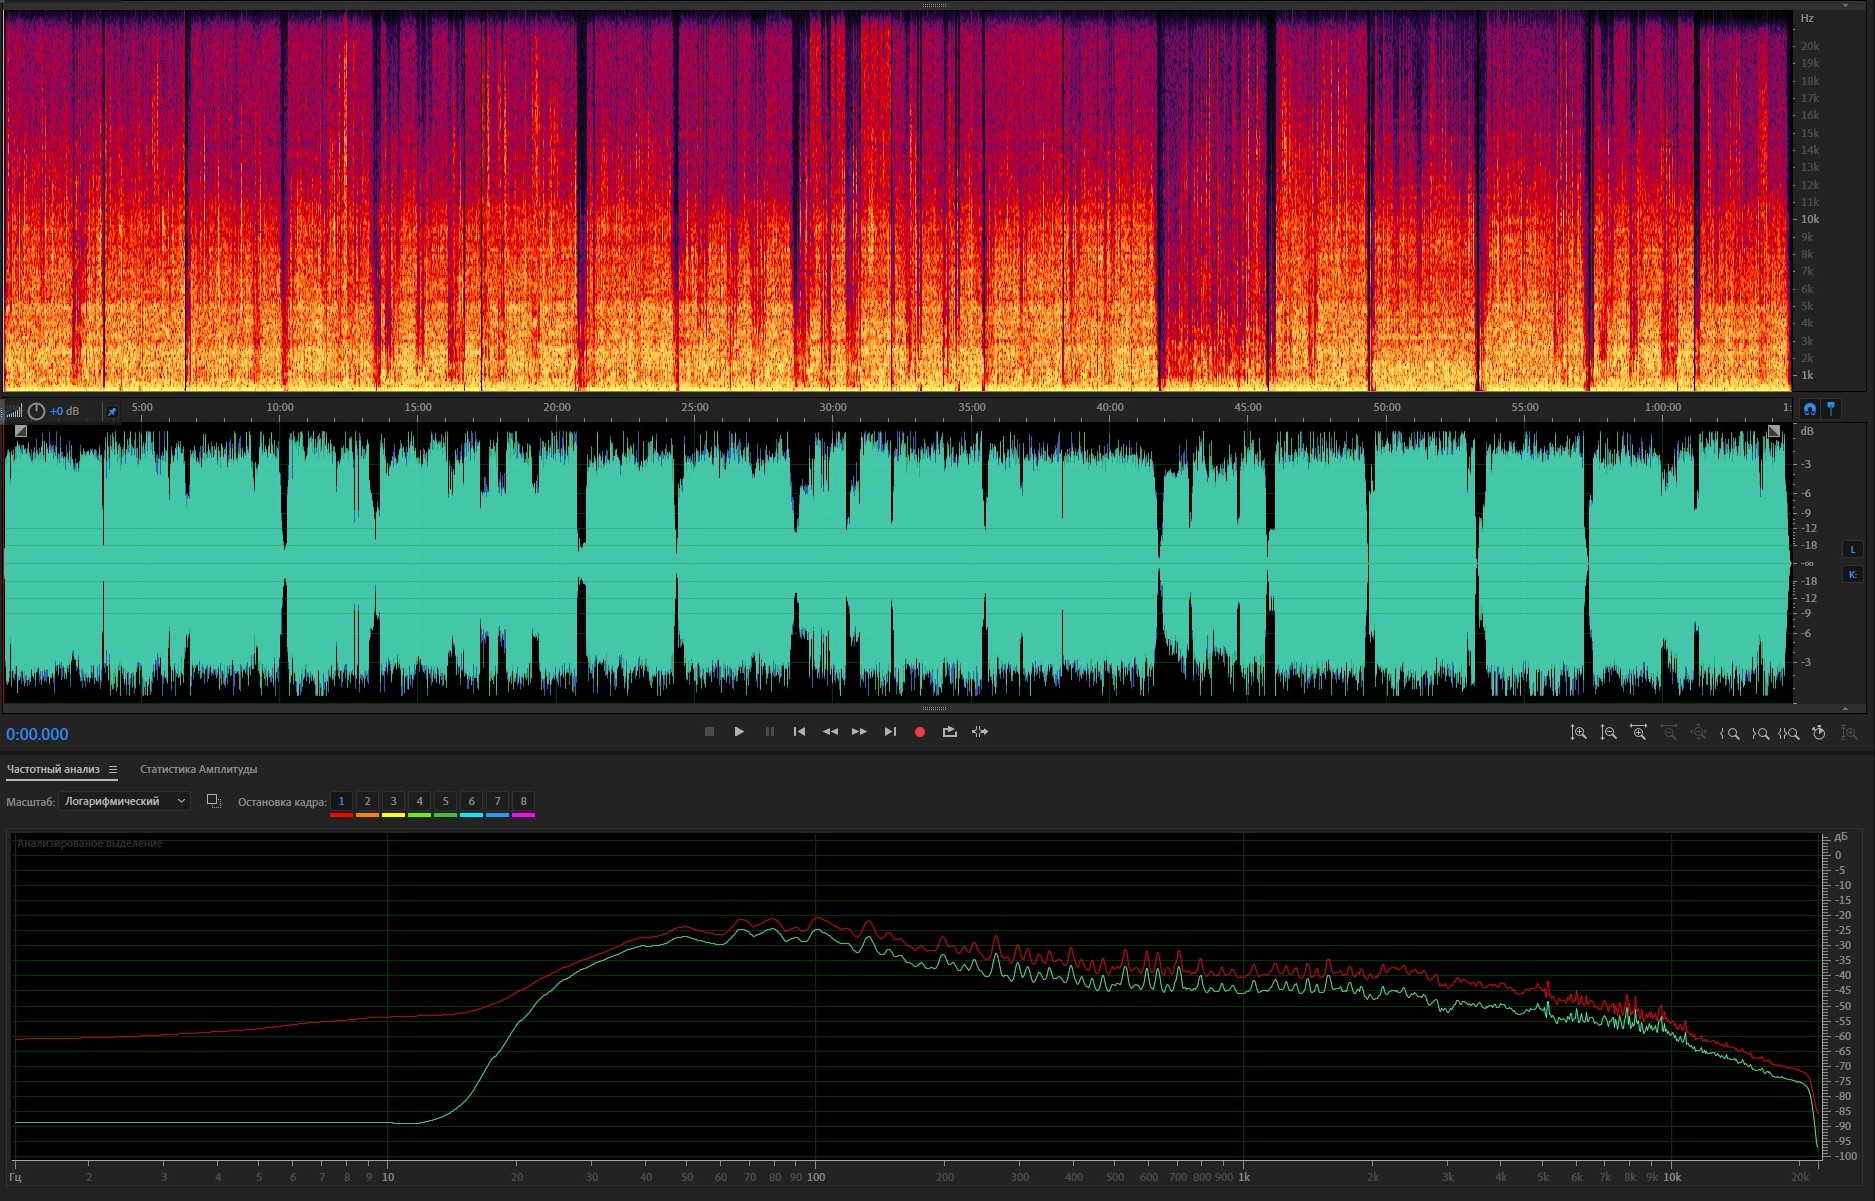Viewport: 1875px width, 1201px height.
Task: Toggle Snapping magnet icon
Action: point(1810,409)
